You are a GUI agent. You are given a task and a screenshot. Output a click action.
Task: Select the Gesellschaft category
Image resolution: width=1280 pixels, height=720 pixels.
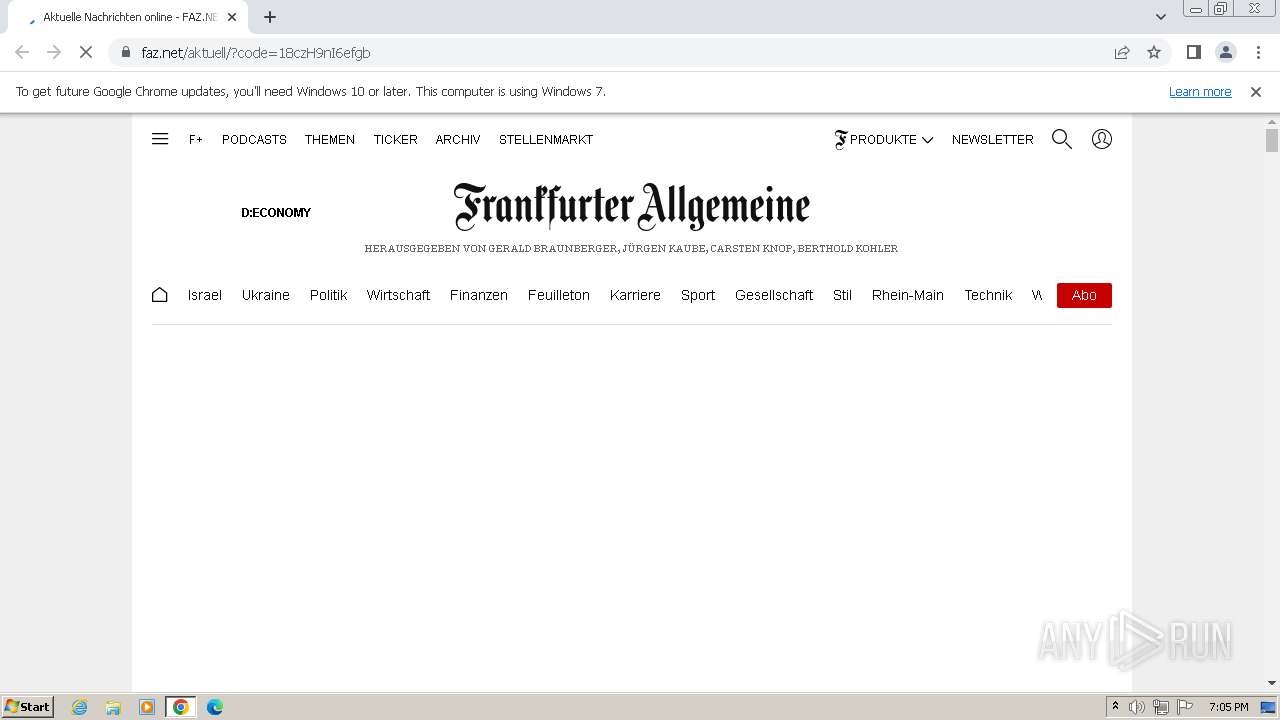tap(774, 295)
